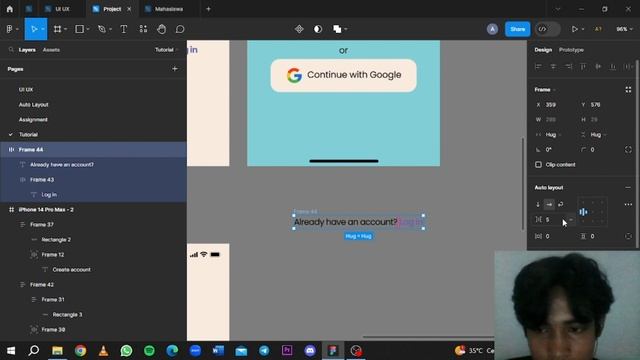The width and height of the screenshot is (640, 360).
Task: Click Continue with Google button
Action: point(344,75)
